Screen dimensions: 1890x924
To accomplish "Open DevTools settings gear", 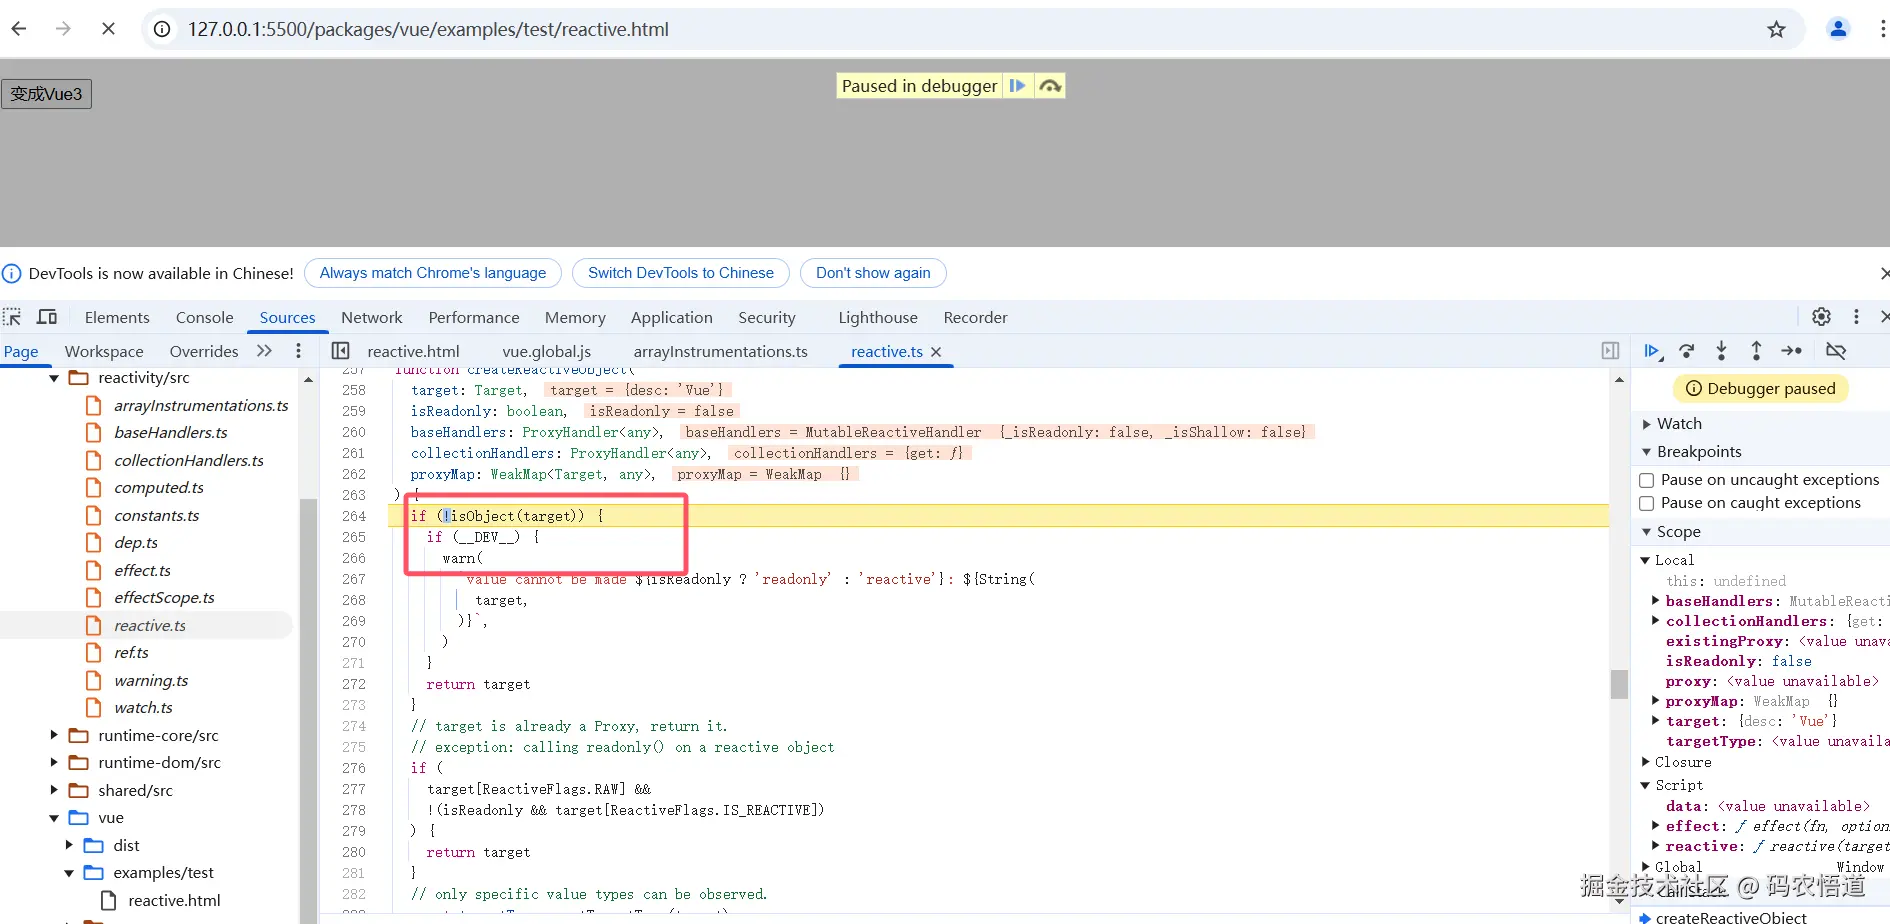I will 1822,317.
